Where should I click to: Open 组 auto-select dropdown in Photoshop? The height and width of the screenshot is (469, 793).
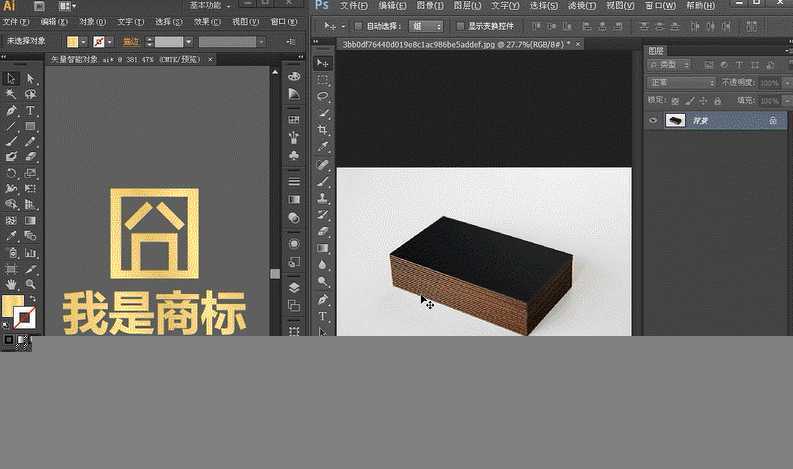426,26
